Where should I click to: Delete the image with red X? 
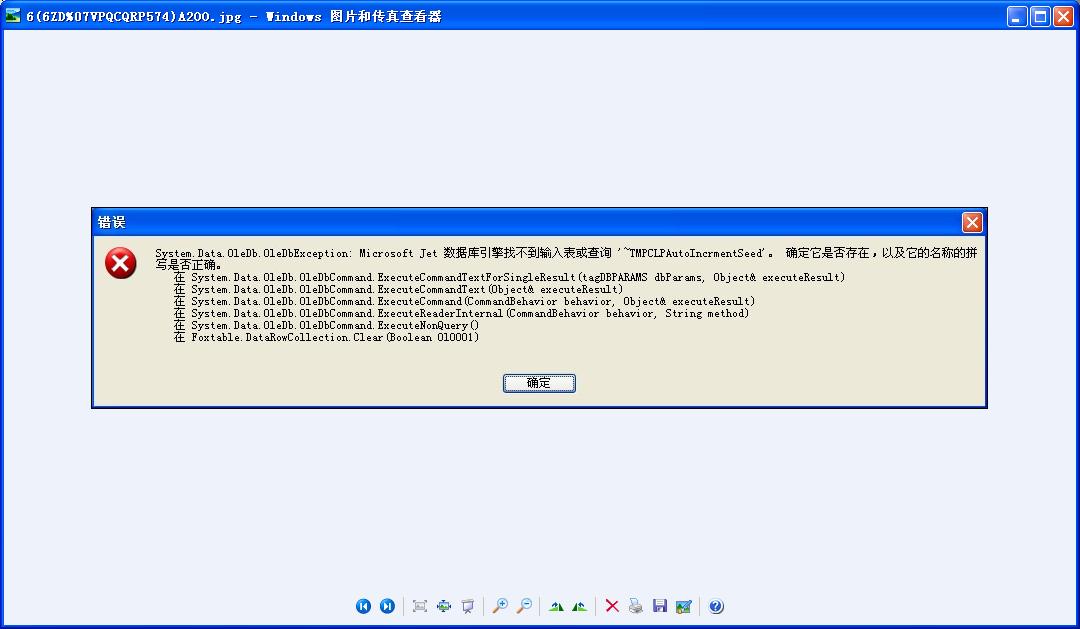click(612, 606)
